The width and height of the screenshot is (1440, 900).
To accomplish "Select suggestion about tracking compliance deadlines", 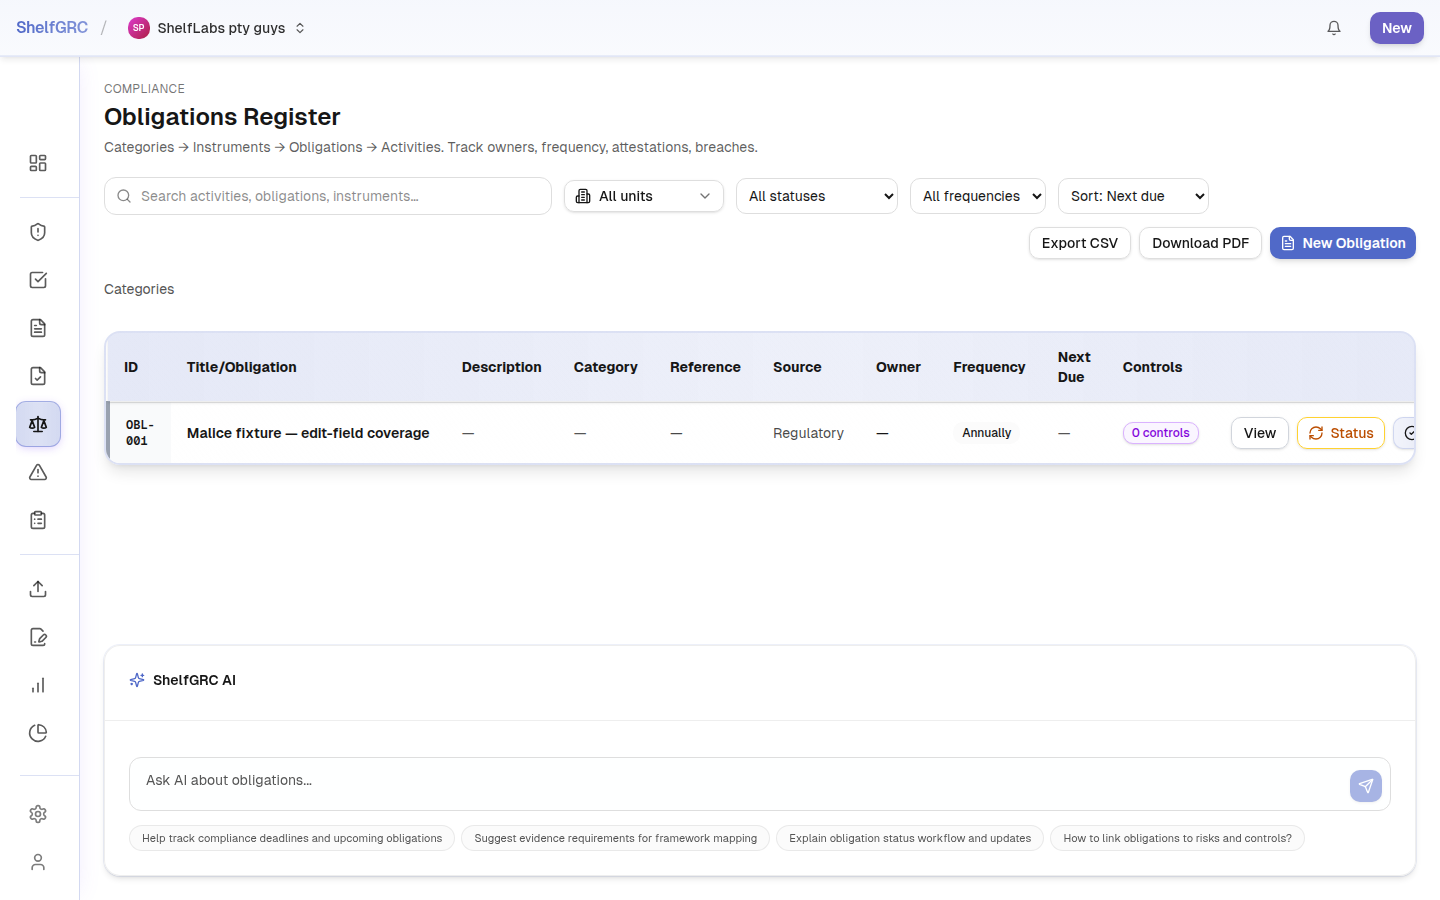I will (x=292, y=838).
